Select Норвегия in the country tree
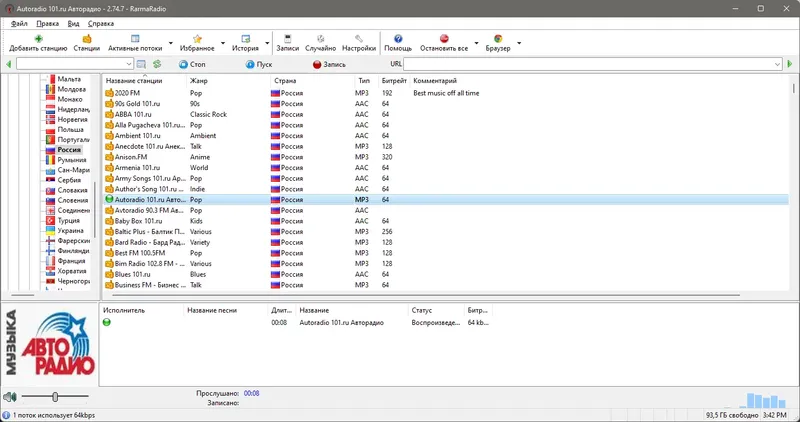The width and height of the screenshot is (800, 422). point(72,119)
